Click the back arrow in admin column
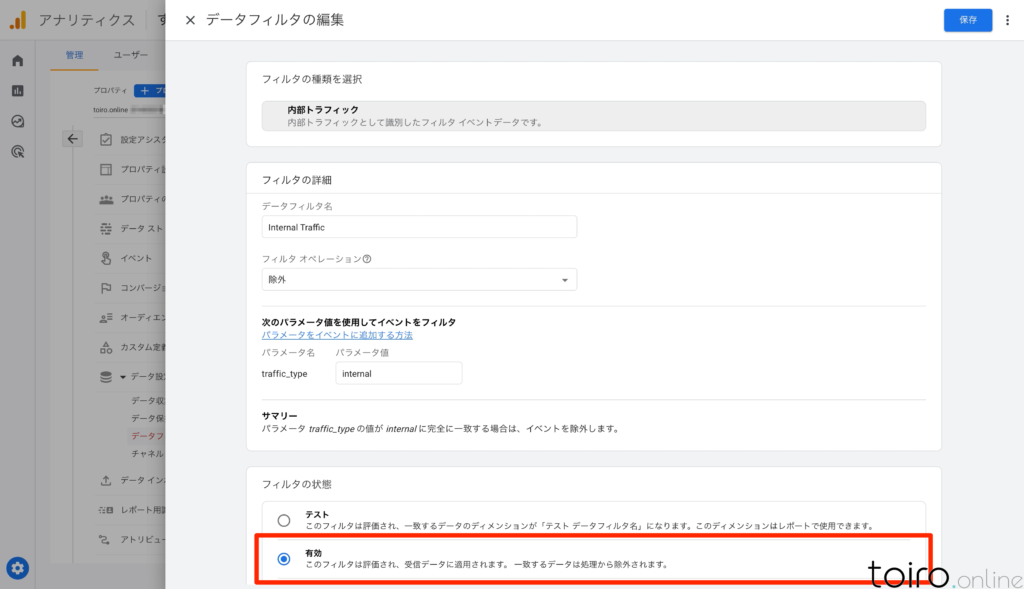Screen dimensions: 1024x589 coord(72,139)
